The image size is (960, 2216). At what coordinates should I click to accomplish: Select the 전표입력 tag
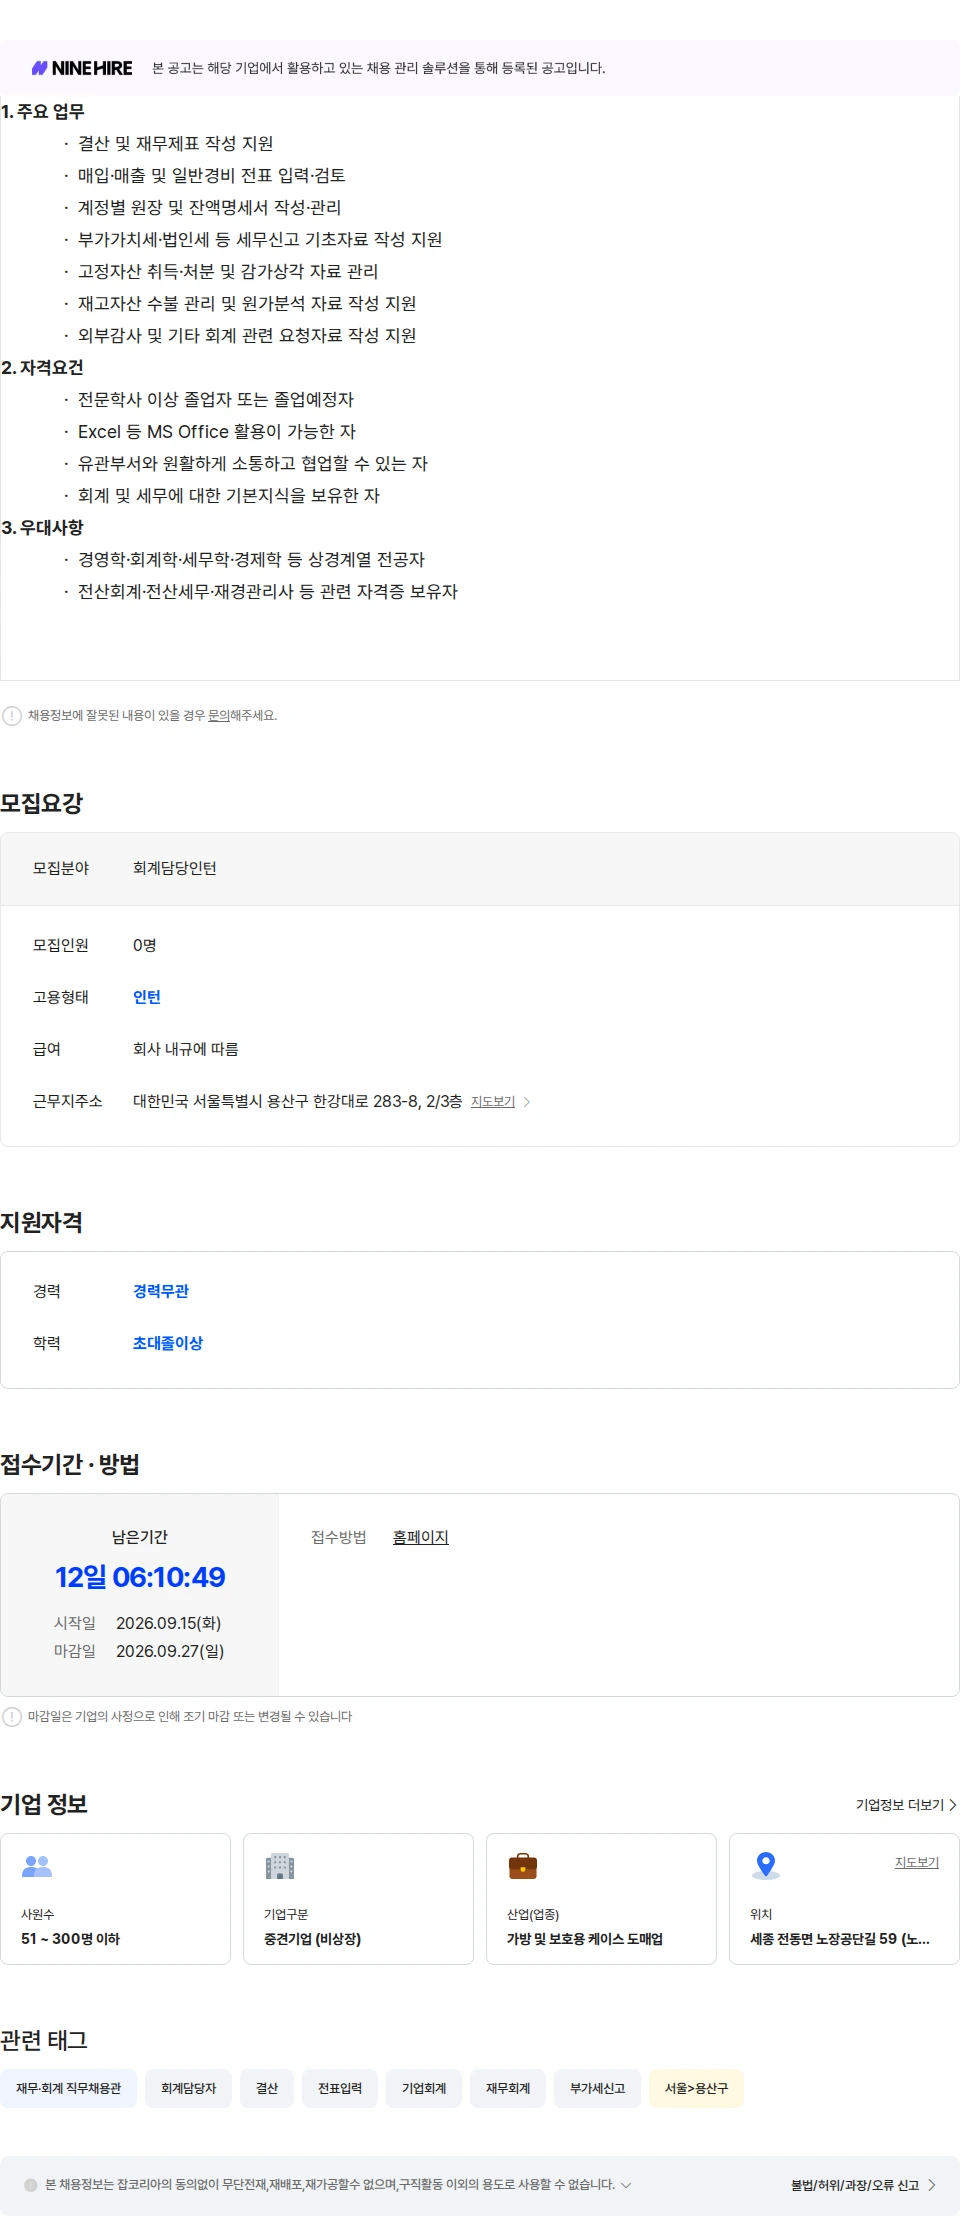[x=340, y=2088]
